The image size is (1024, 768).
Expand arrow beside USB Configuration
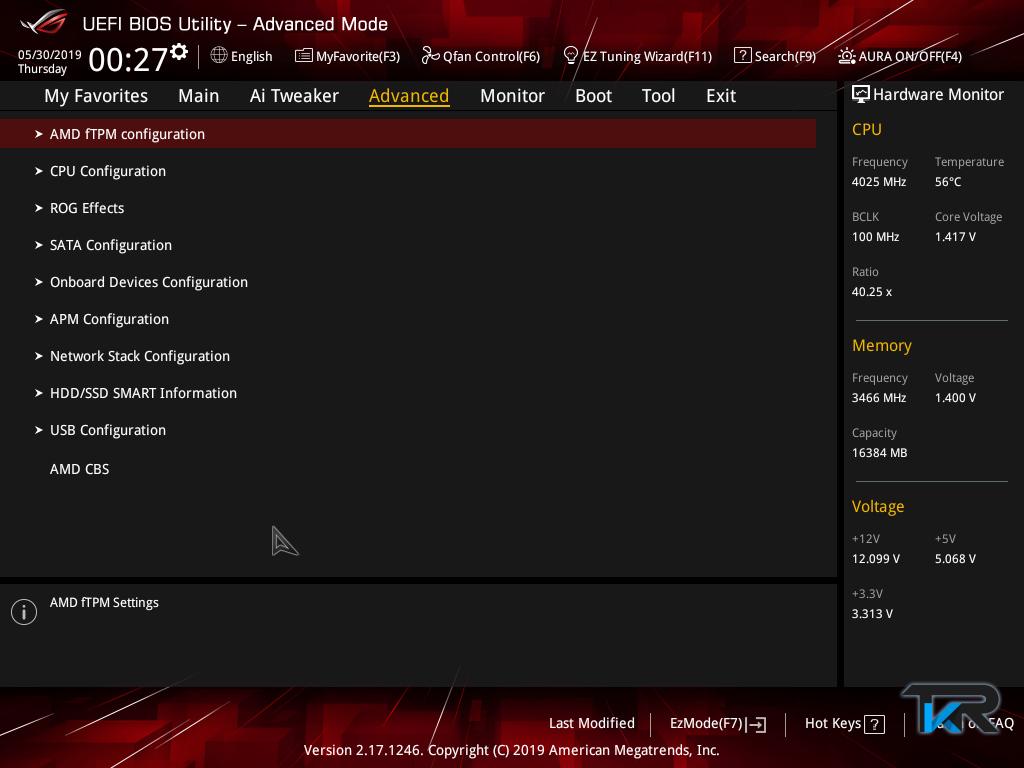pos(39,430)
